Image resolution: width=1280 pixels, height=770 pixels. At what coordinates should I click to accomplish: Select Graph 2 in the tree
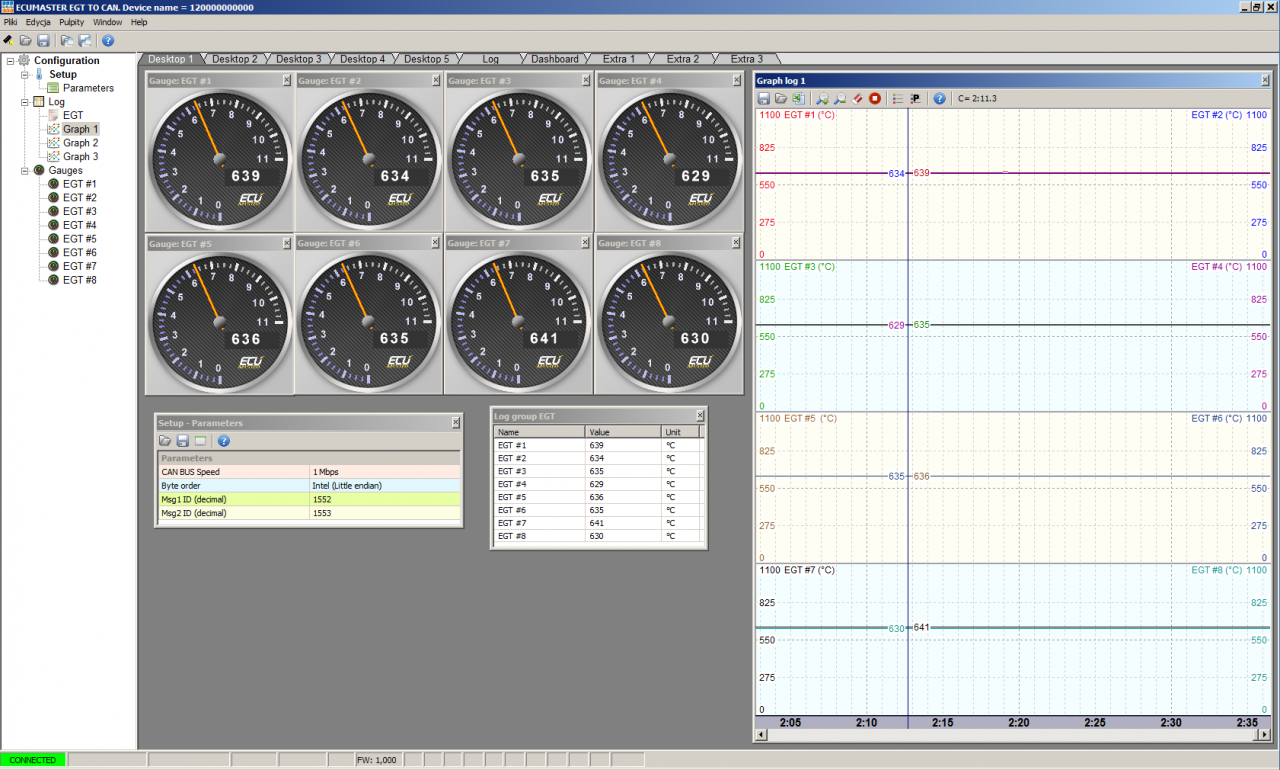point(80,143)
